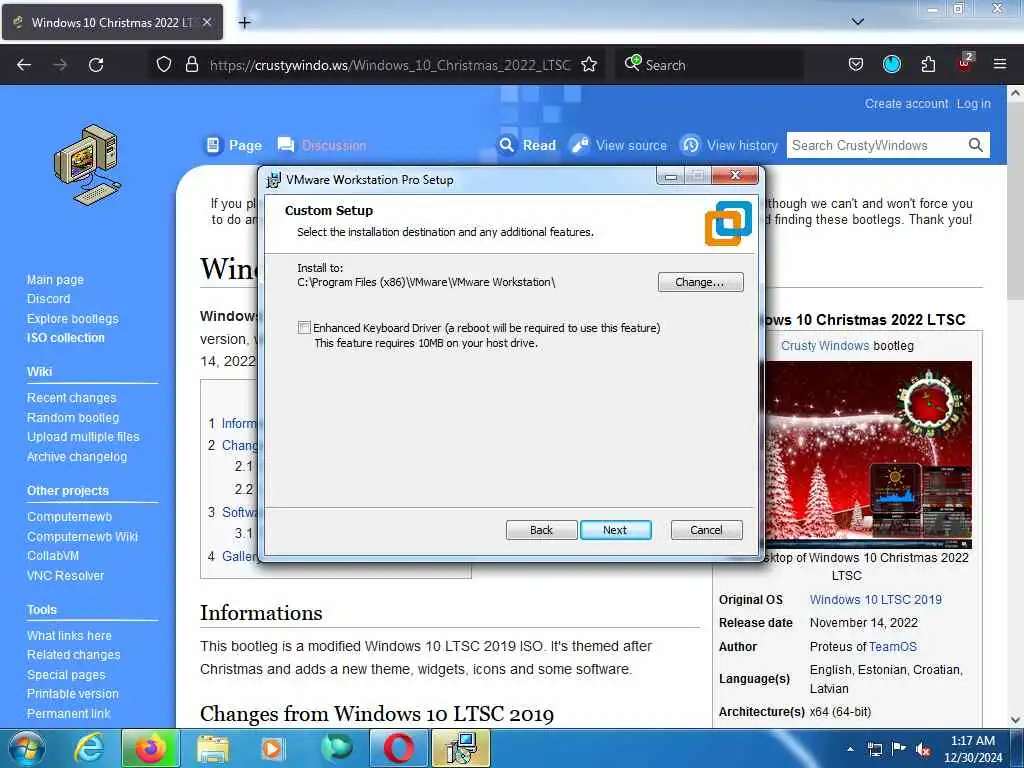Enable the Enhanced Keyboard Driver checkbox
1024x768 pixels.
coord(304,327)
